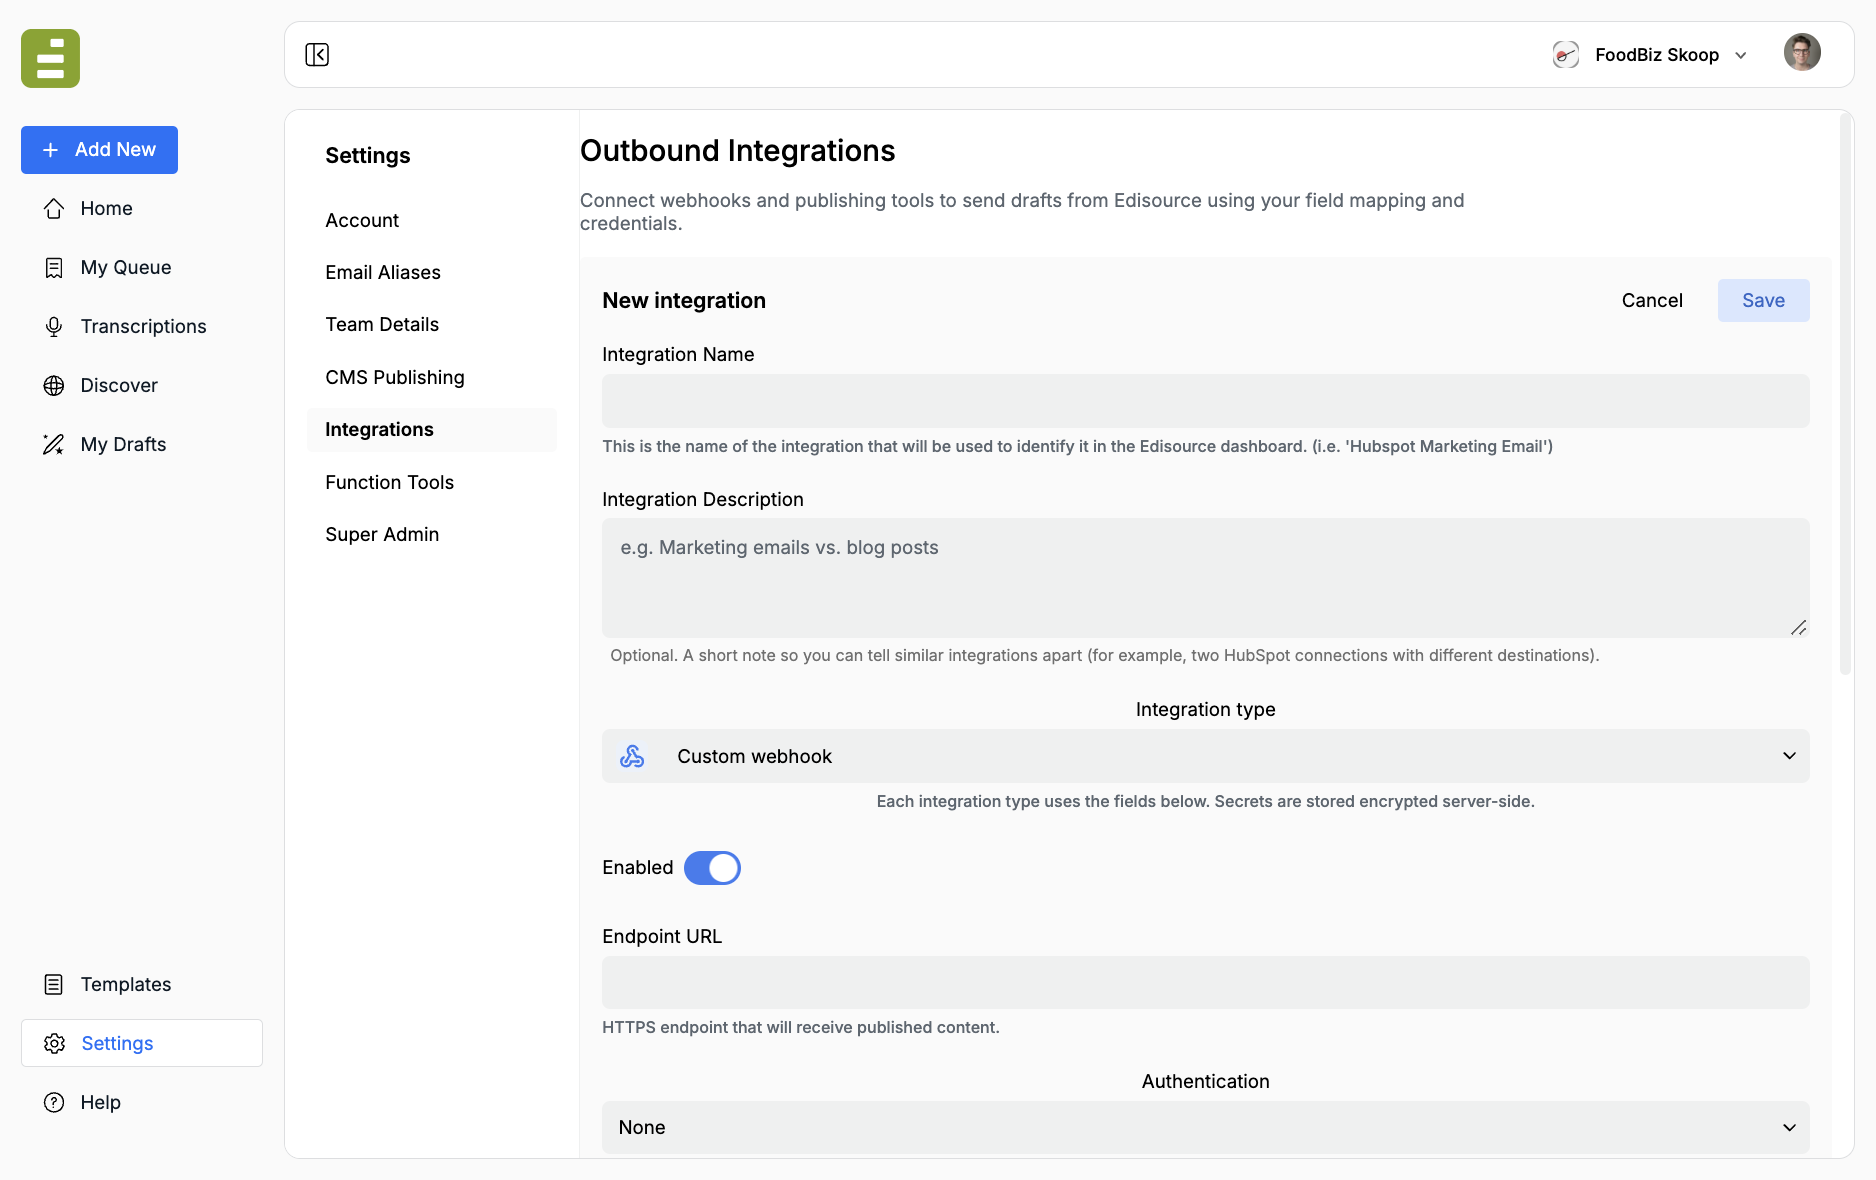This screenshot has height=1180, width=1876.
Task: Save the new integration
Action: [x=1763, y=300]
